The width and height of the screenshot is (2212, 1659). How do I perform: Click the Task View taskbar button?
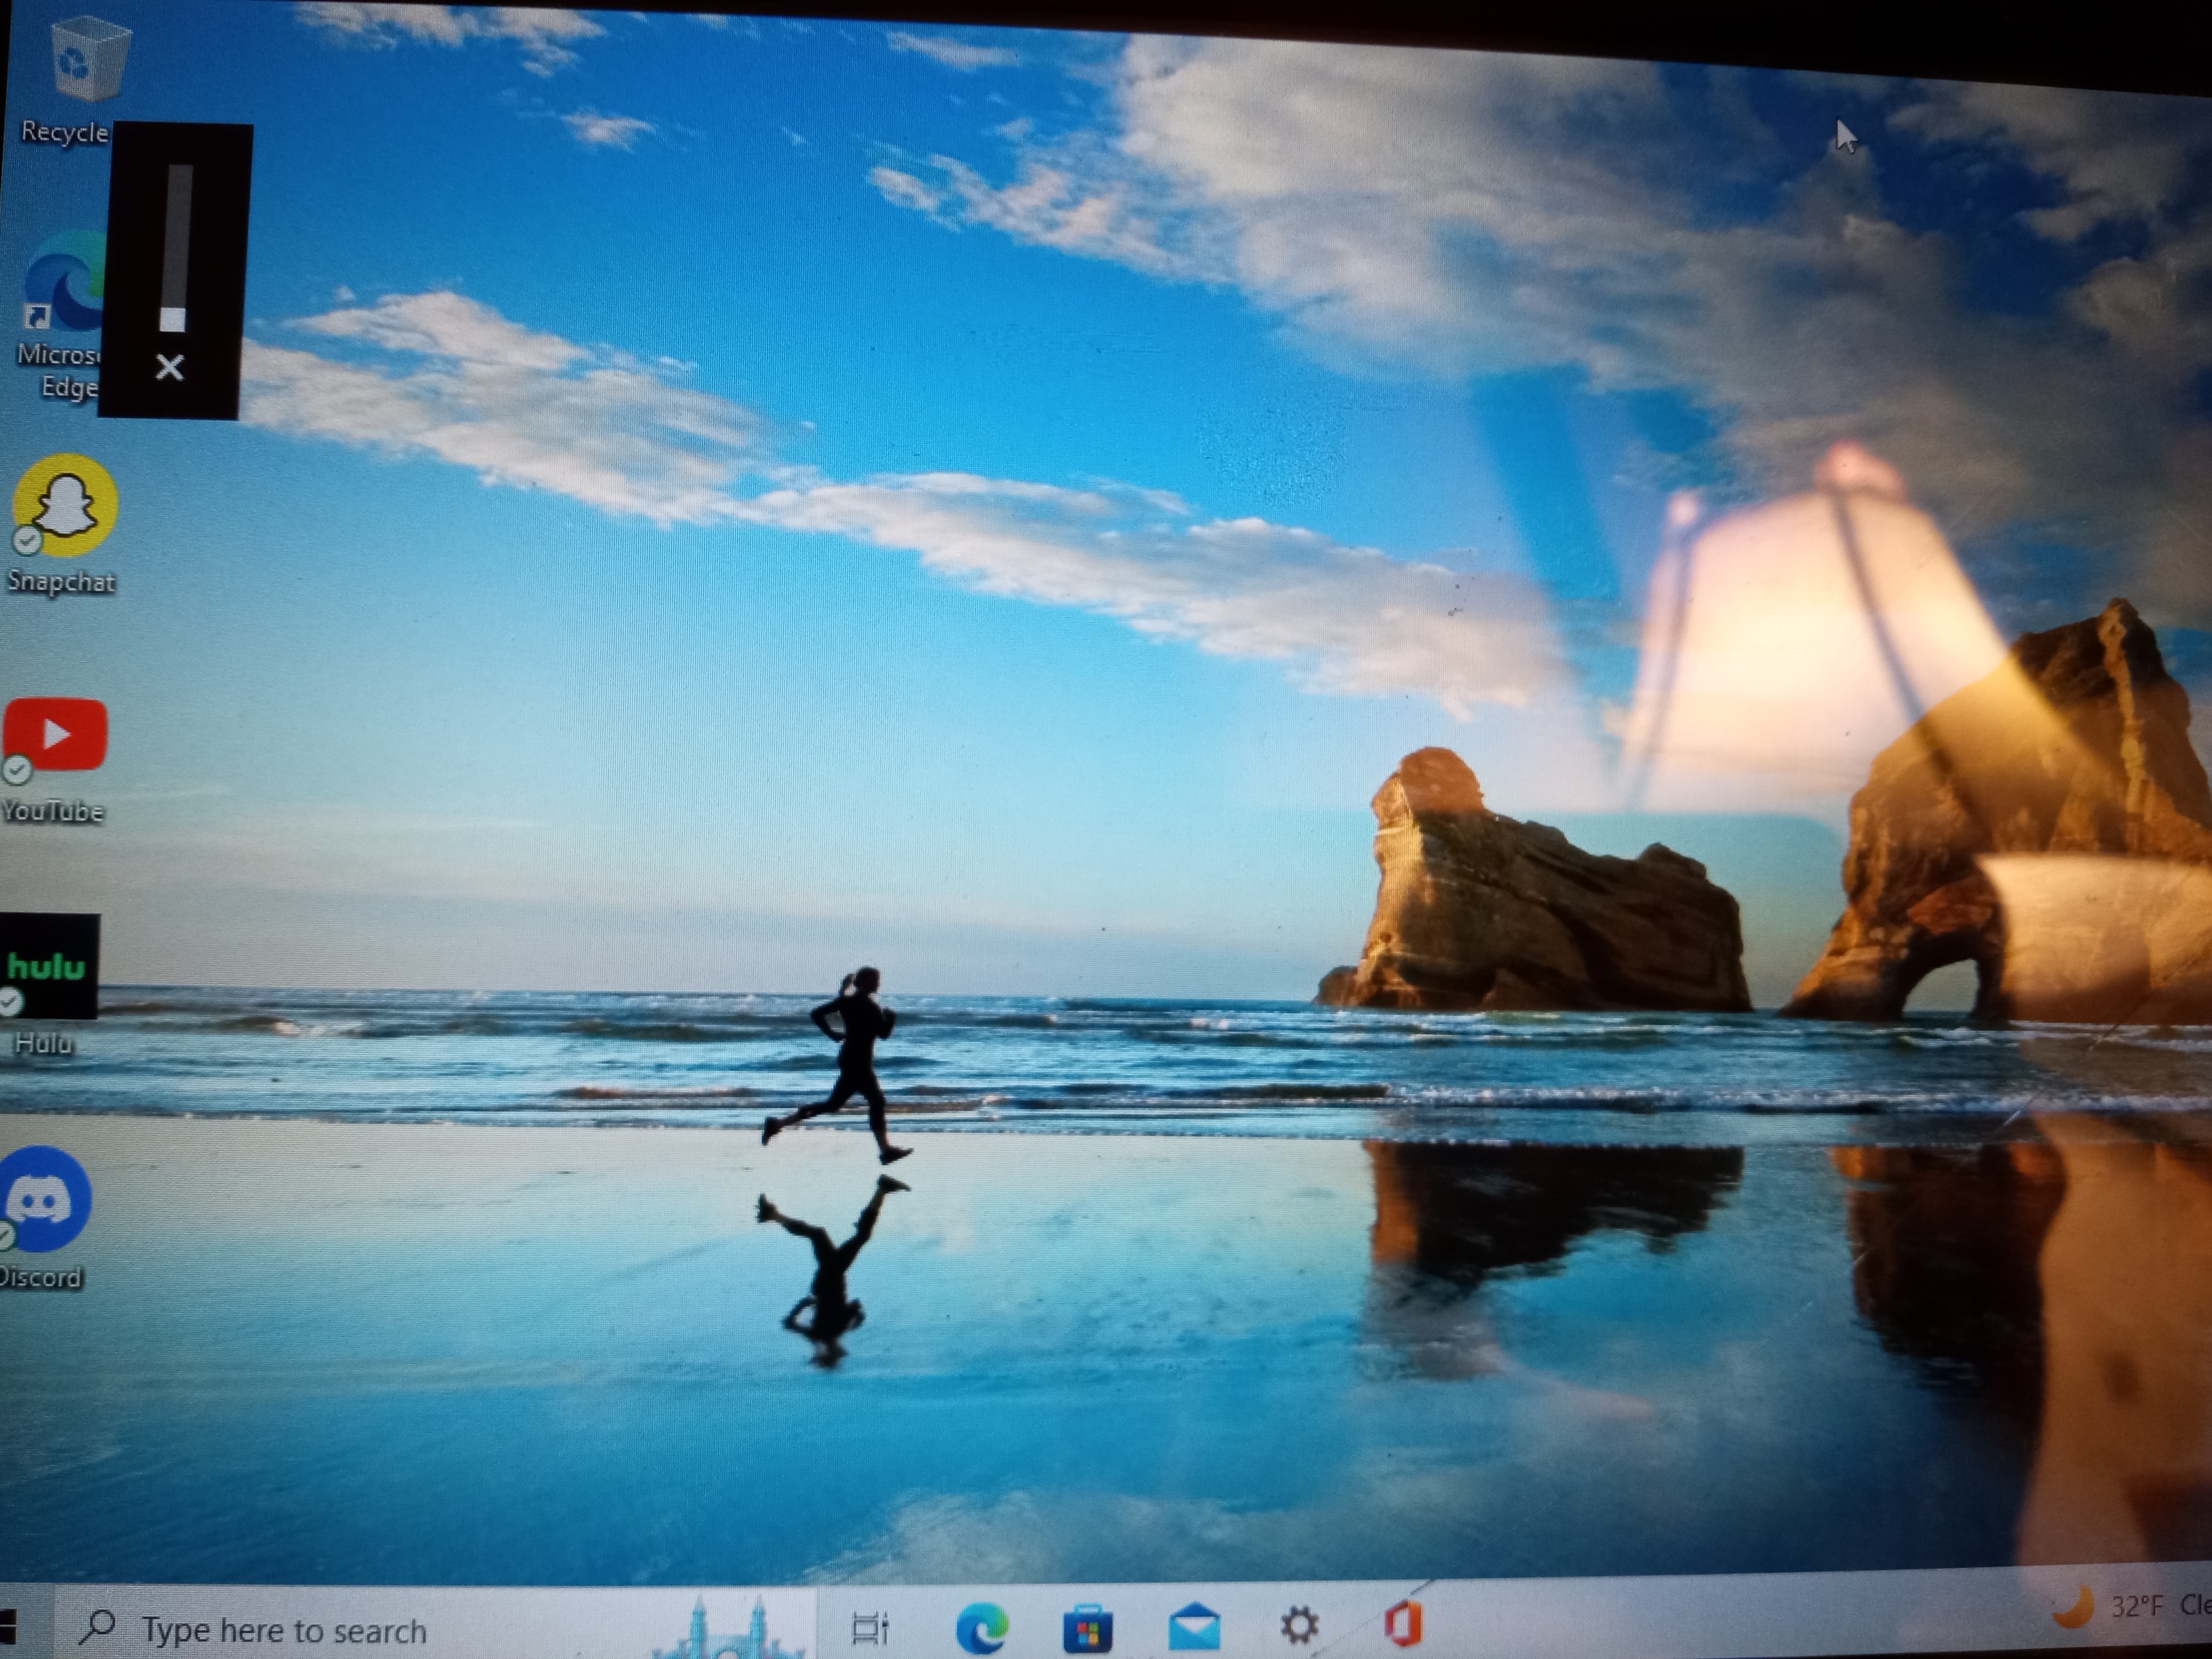pyautogui.click(x=869, y=1629)
